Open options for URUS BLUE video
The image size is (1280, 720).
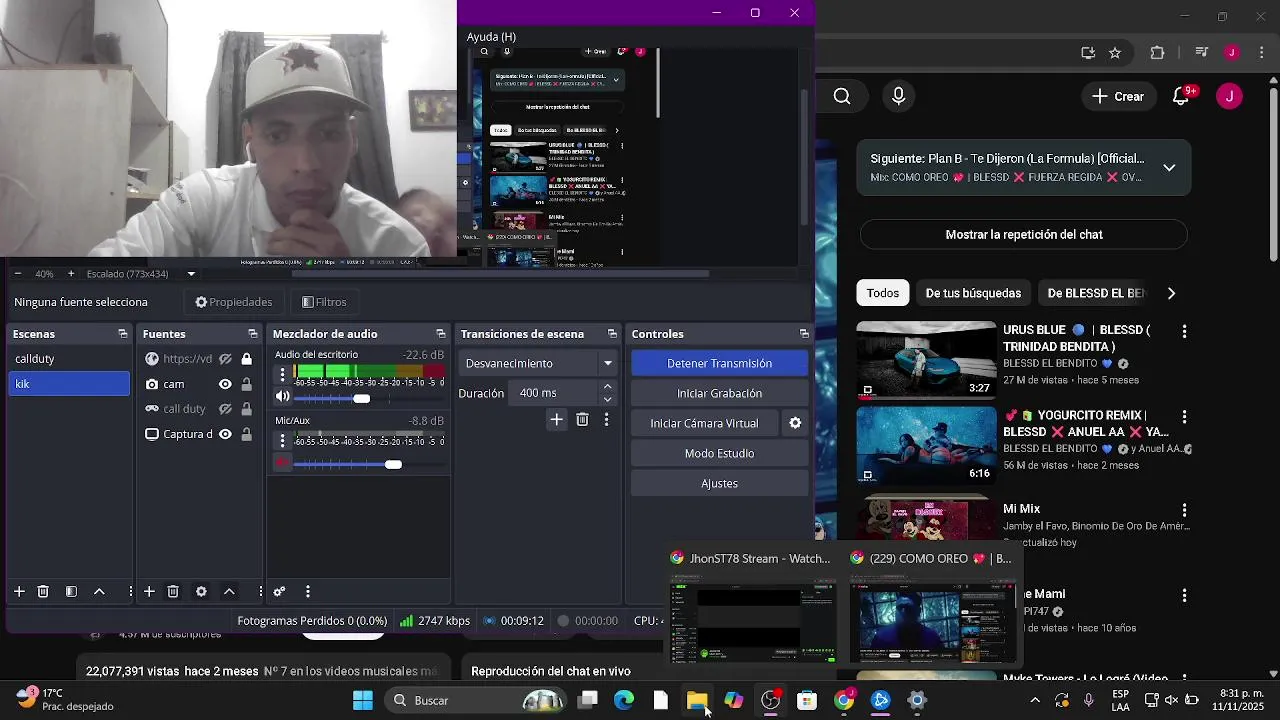(1185, 331)
